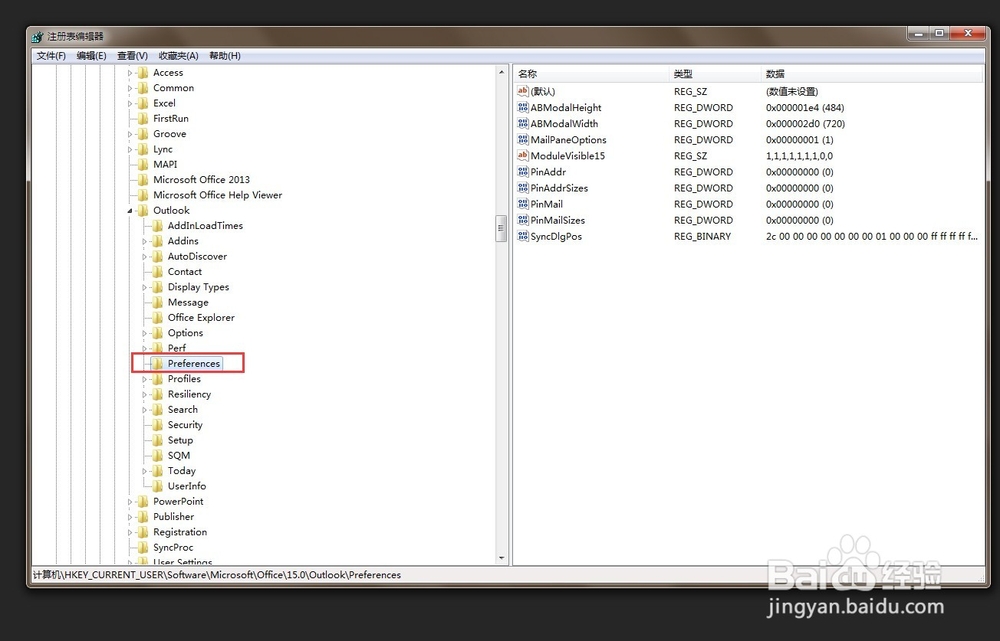The image size is (1000, 641).
Task: Click the MAPI key folder icon
Action: [143, 165]
